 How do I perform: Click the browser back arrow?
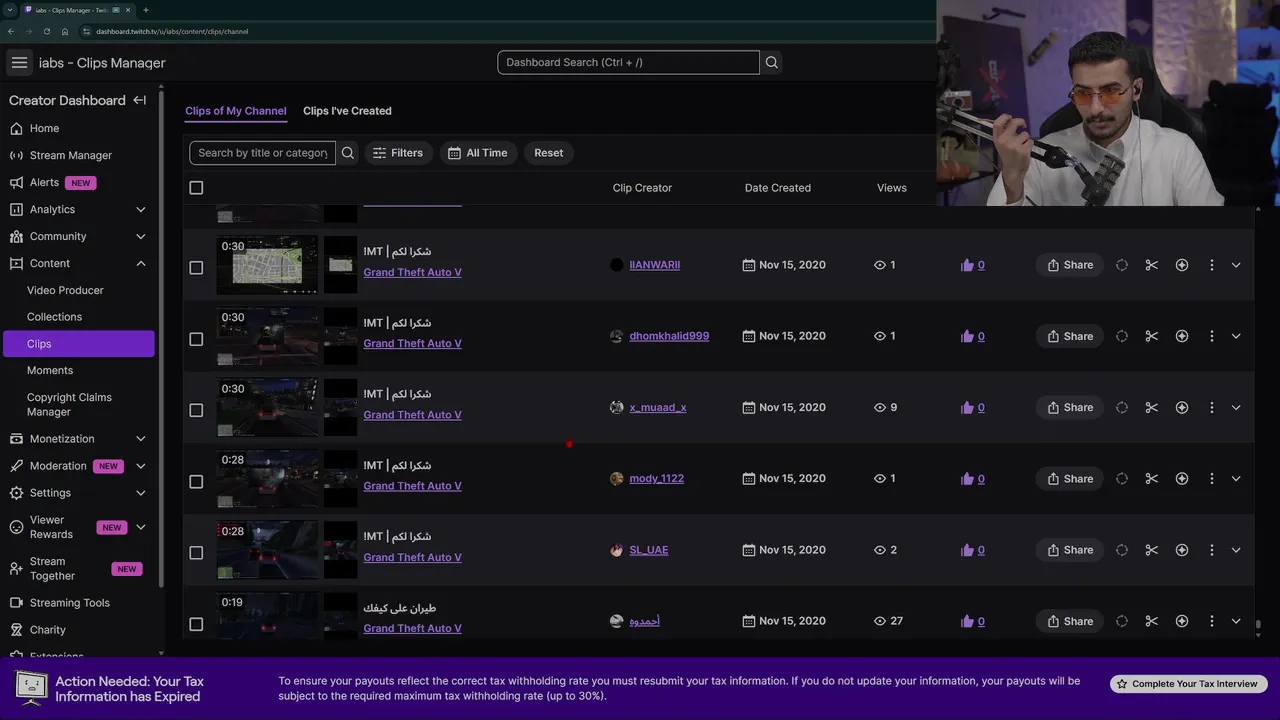11,31
